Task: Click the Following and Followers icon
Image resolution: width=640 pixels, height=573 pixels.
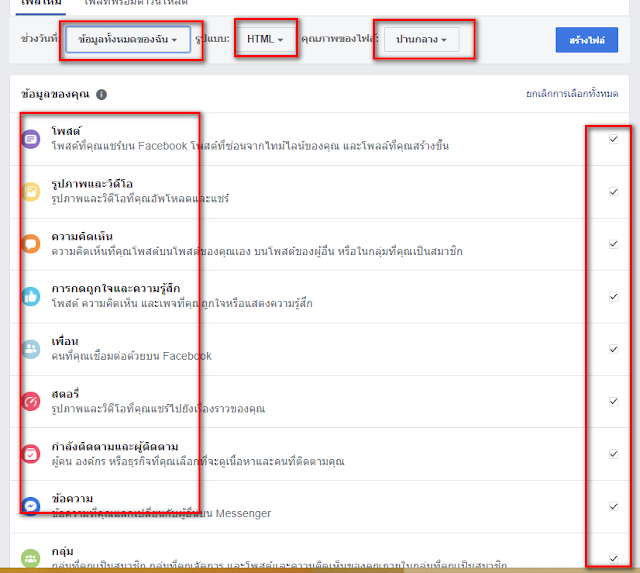Action: tap(31, 454)
